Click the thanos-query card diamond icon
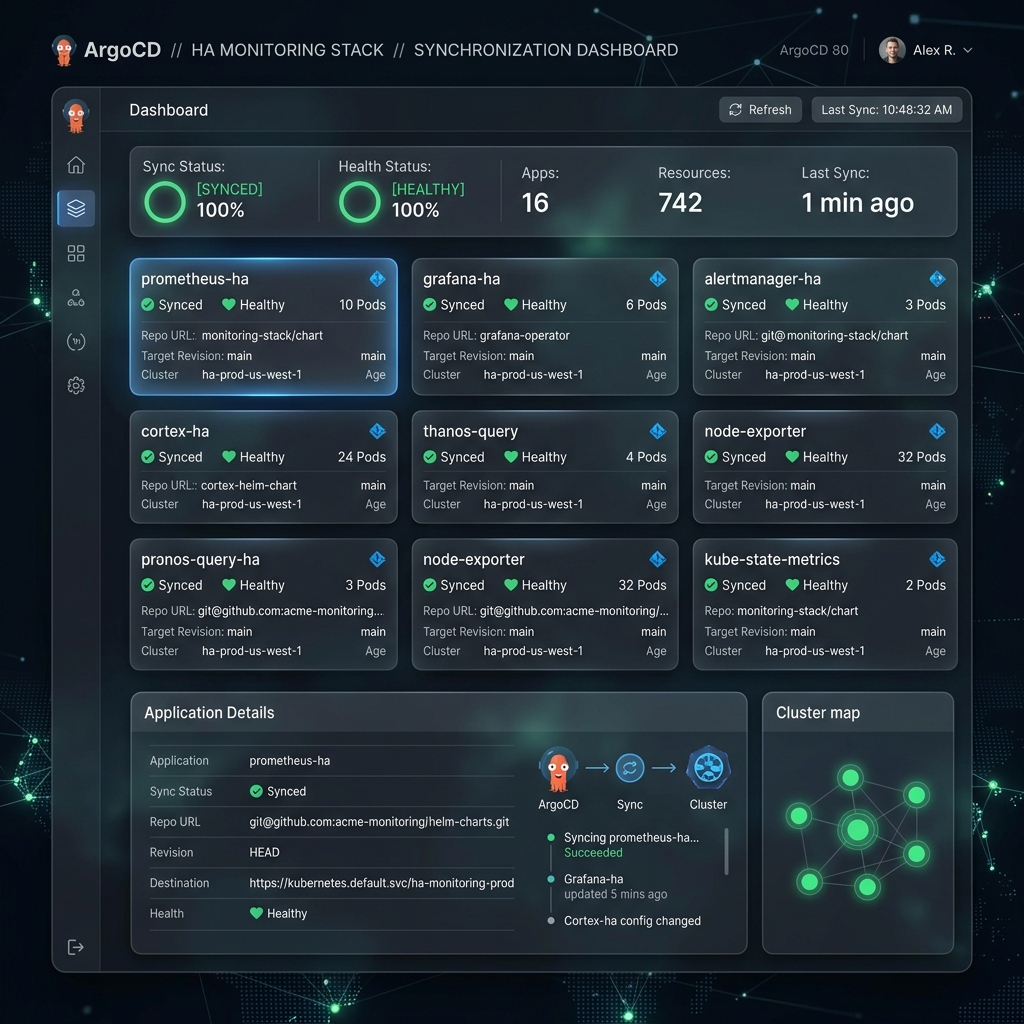1024x1024 pixels. 658,431
